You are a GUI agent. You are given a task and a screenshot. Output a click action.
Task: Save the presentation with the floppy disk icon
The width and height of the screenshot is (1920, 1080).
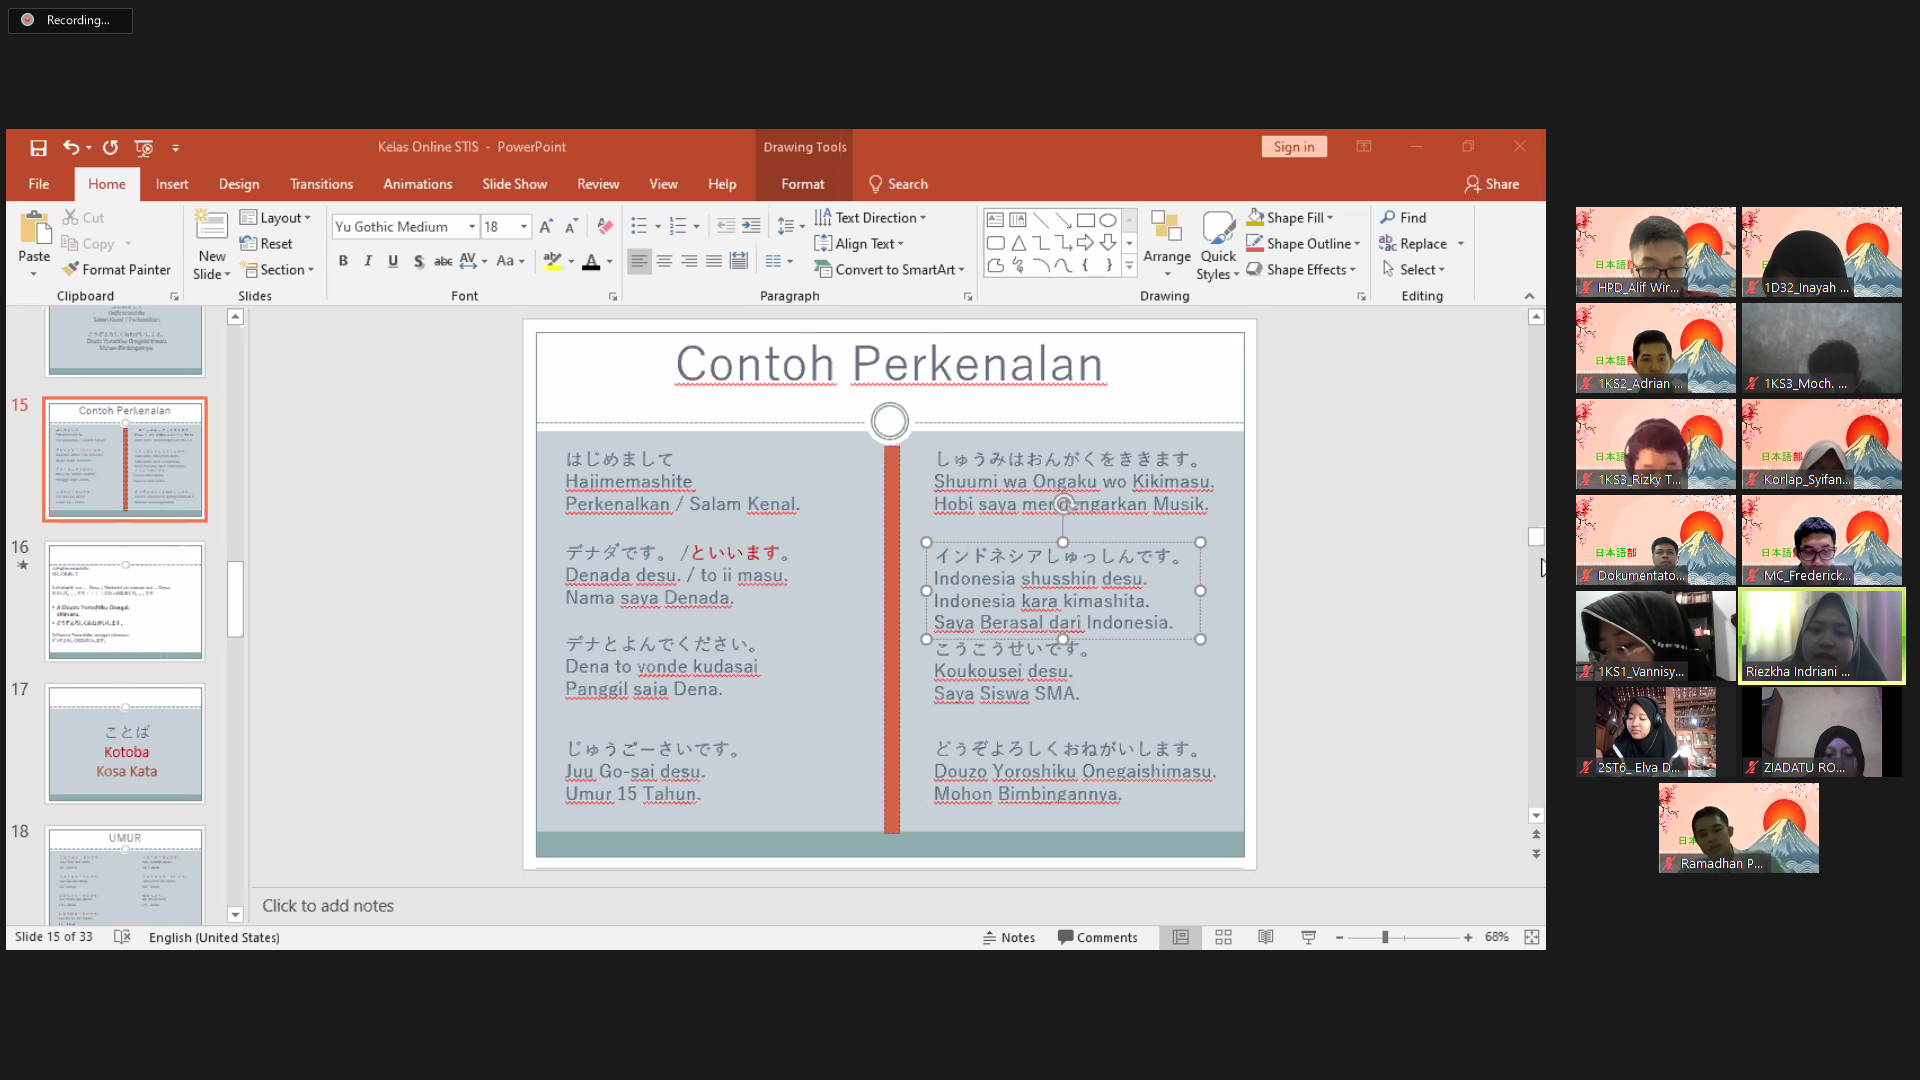tap(38, 148)
